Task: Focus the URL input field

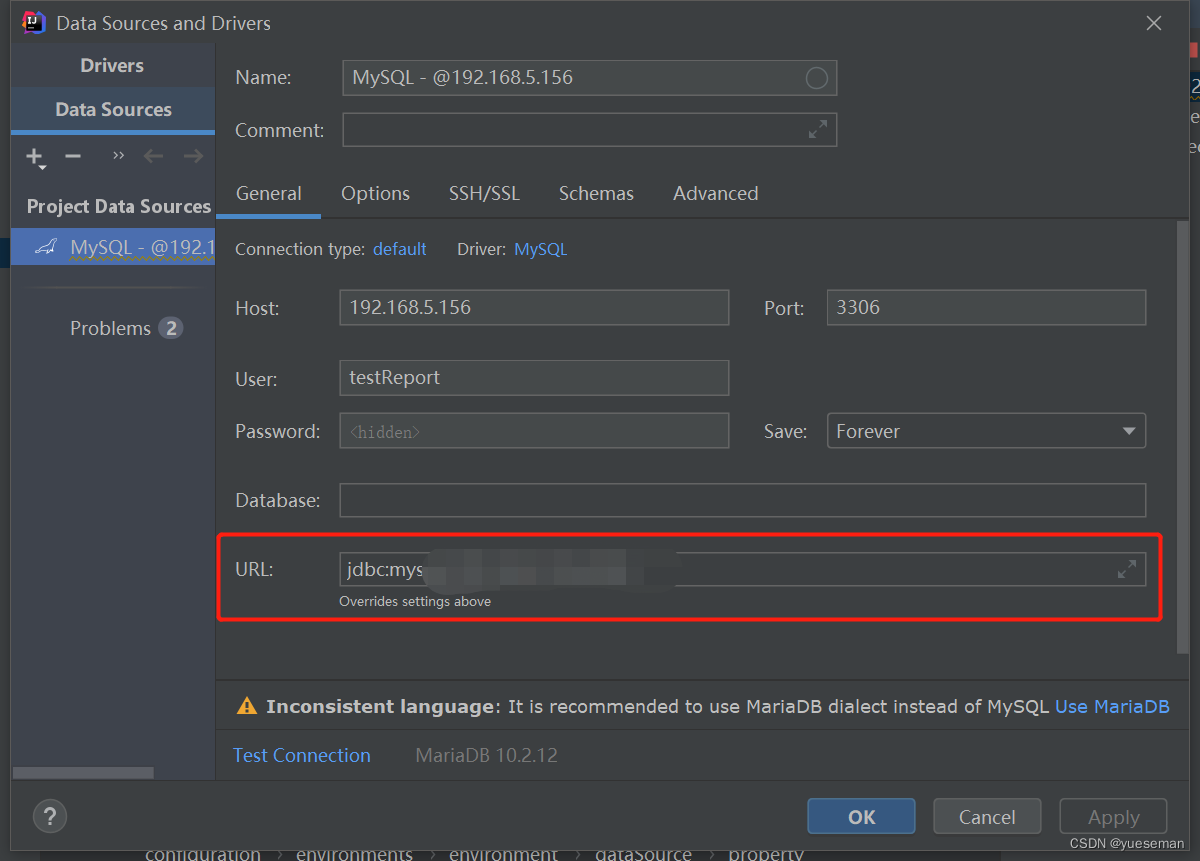Action: coord(743,569)
